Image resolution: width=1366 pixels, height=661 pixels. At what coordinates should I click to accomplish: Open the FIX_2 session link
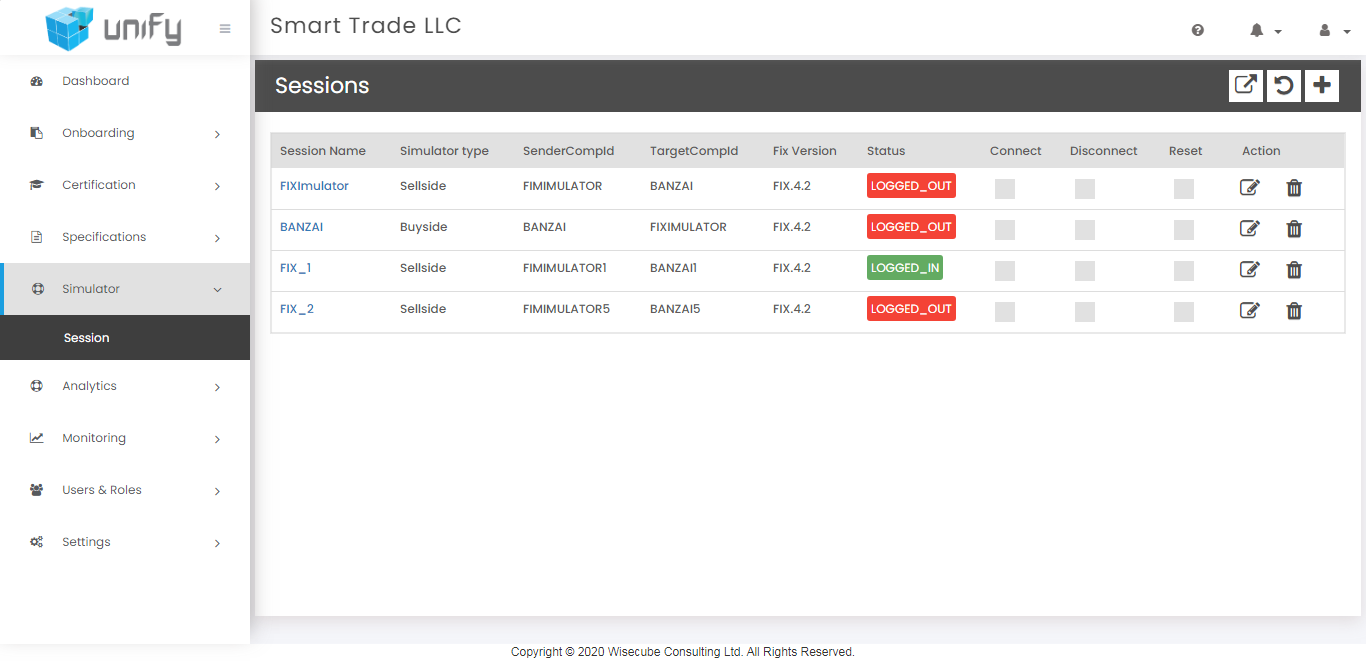coord(297,309)
